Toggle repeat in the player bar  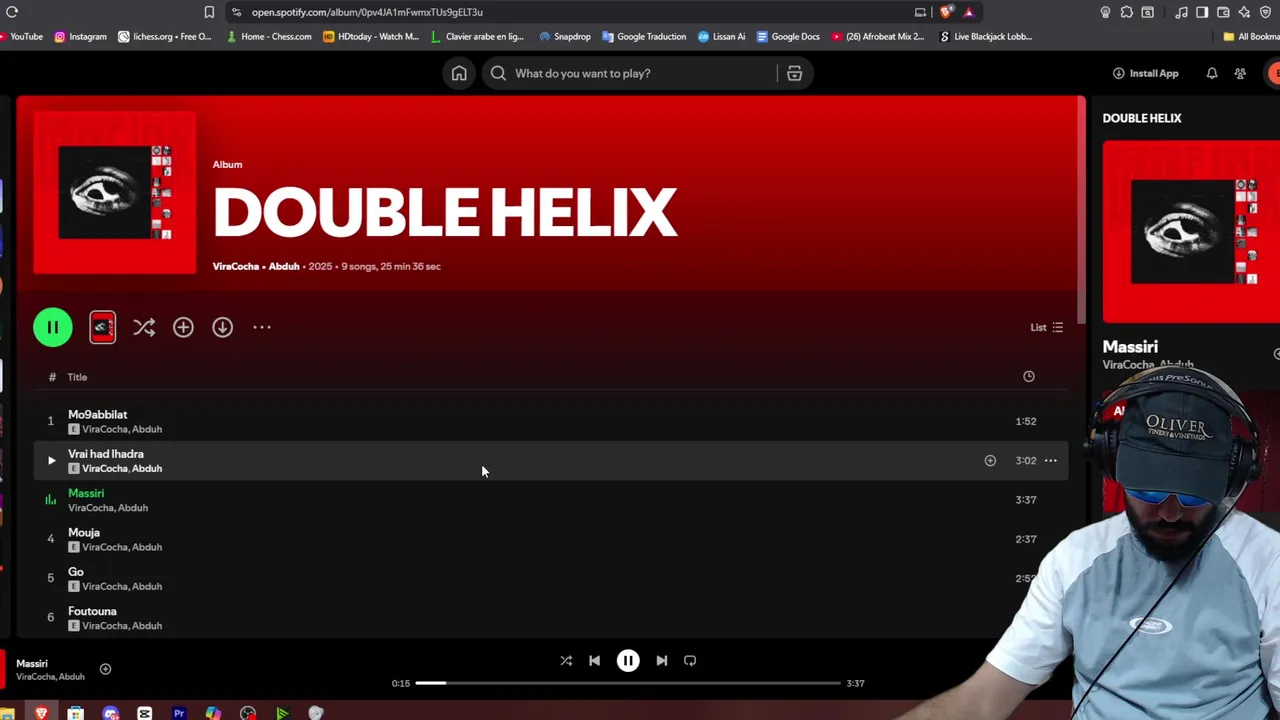pyautogui.click(x=689, y=660)
